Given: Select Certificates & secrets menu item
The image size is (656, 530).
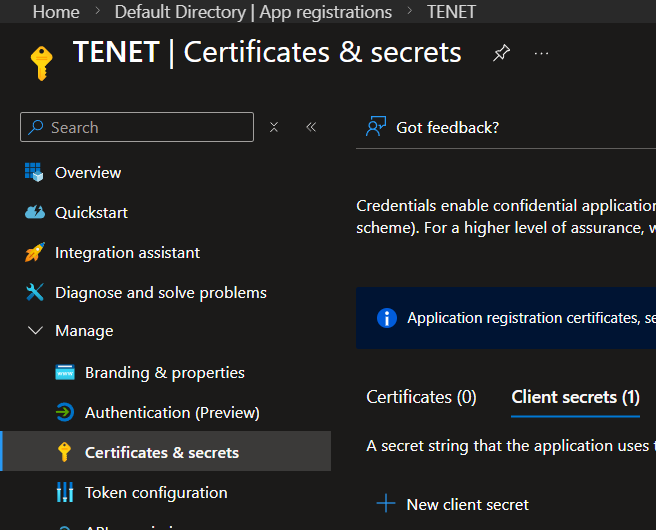Looking at the screenshot, I should click(166, 451).
